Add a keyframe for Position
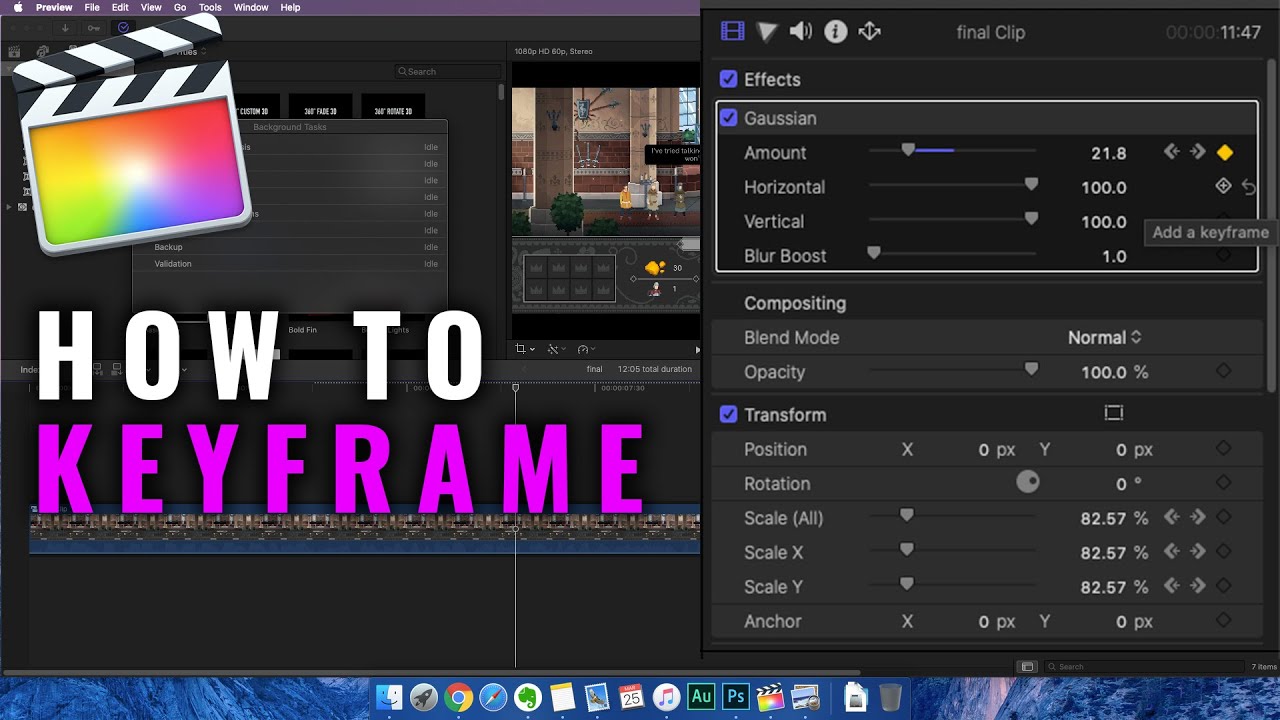The image size is (1280, 720). pyautogui.click(x=1223, y=449)
